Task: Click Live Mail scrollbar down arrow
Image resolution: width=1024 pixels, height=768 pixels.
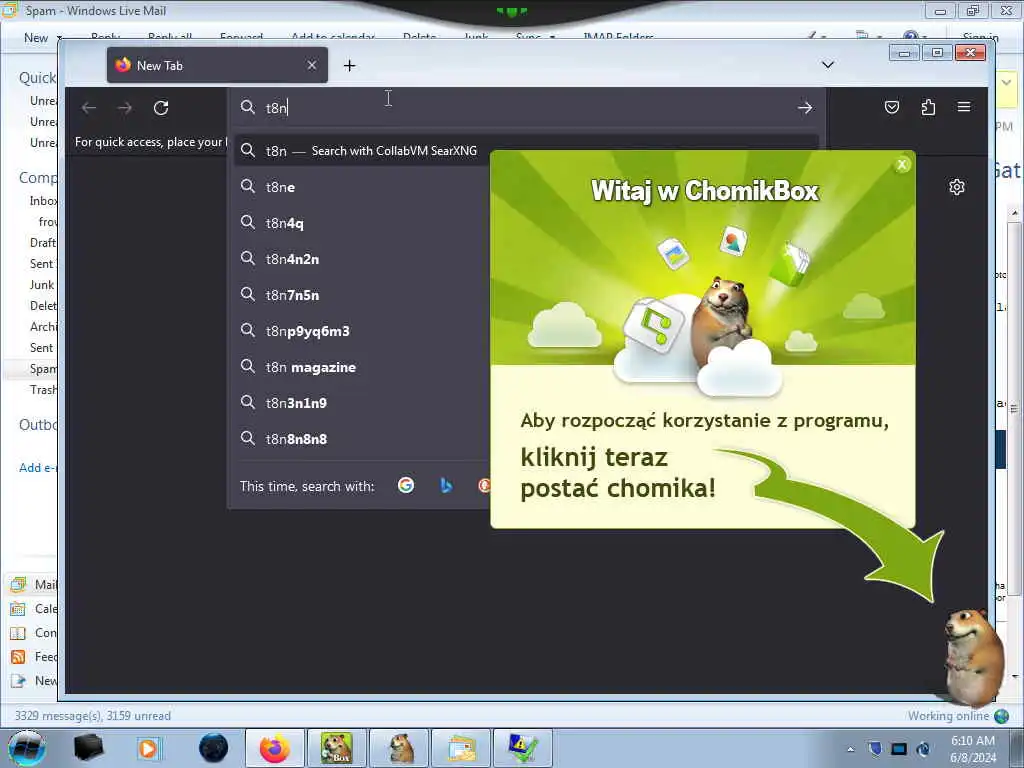Action: coord(1014,677)
